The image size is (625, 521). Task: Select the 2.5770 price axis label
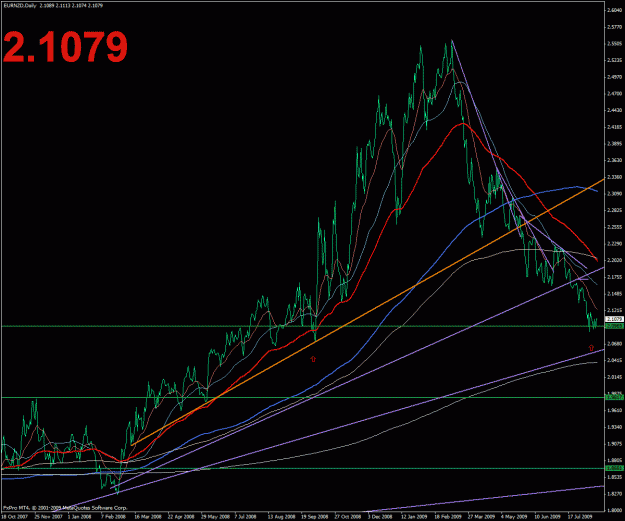(x=615, y=27)
